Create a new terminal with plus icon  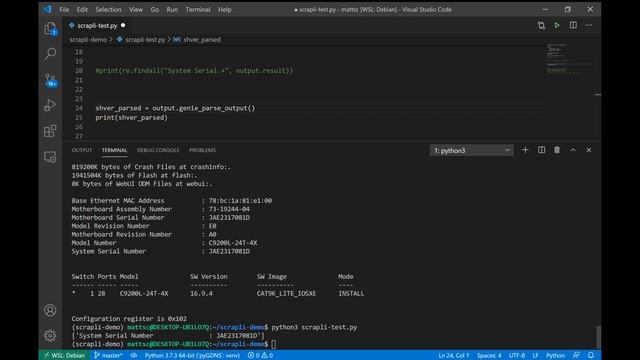pyautogui.click(x=525, y=150)
